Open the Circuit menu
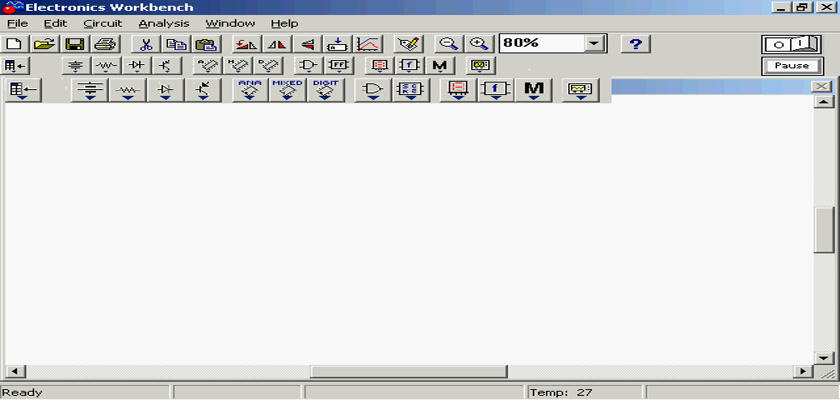840x400 pixels. (x=103, y=24)
